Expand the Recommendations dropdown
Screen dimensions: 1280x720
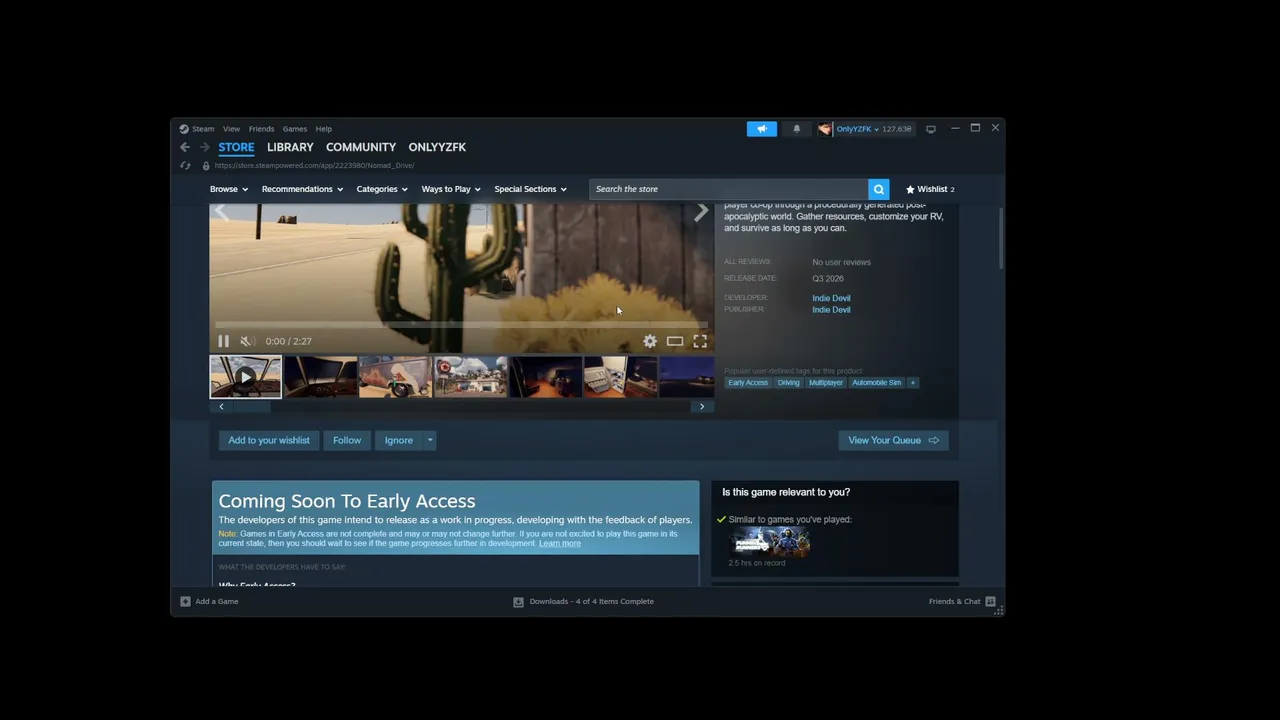pyautogui.click(x=302, y=189)
